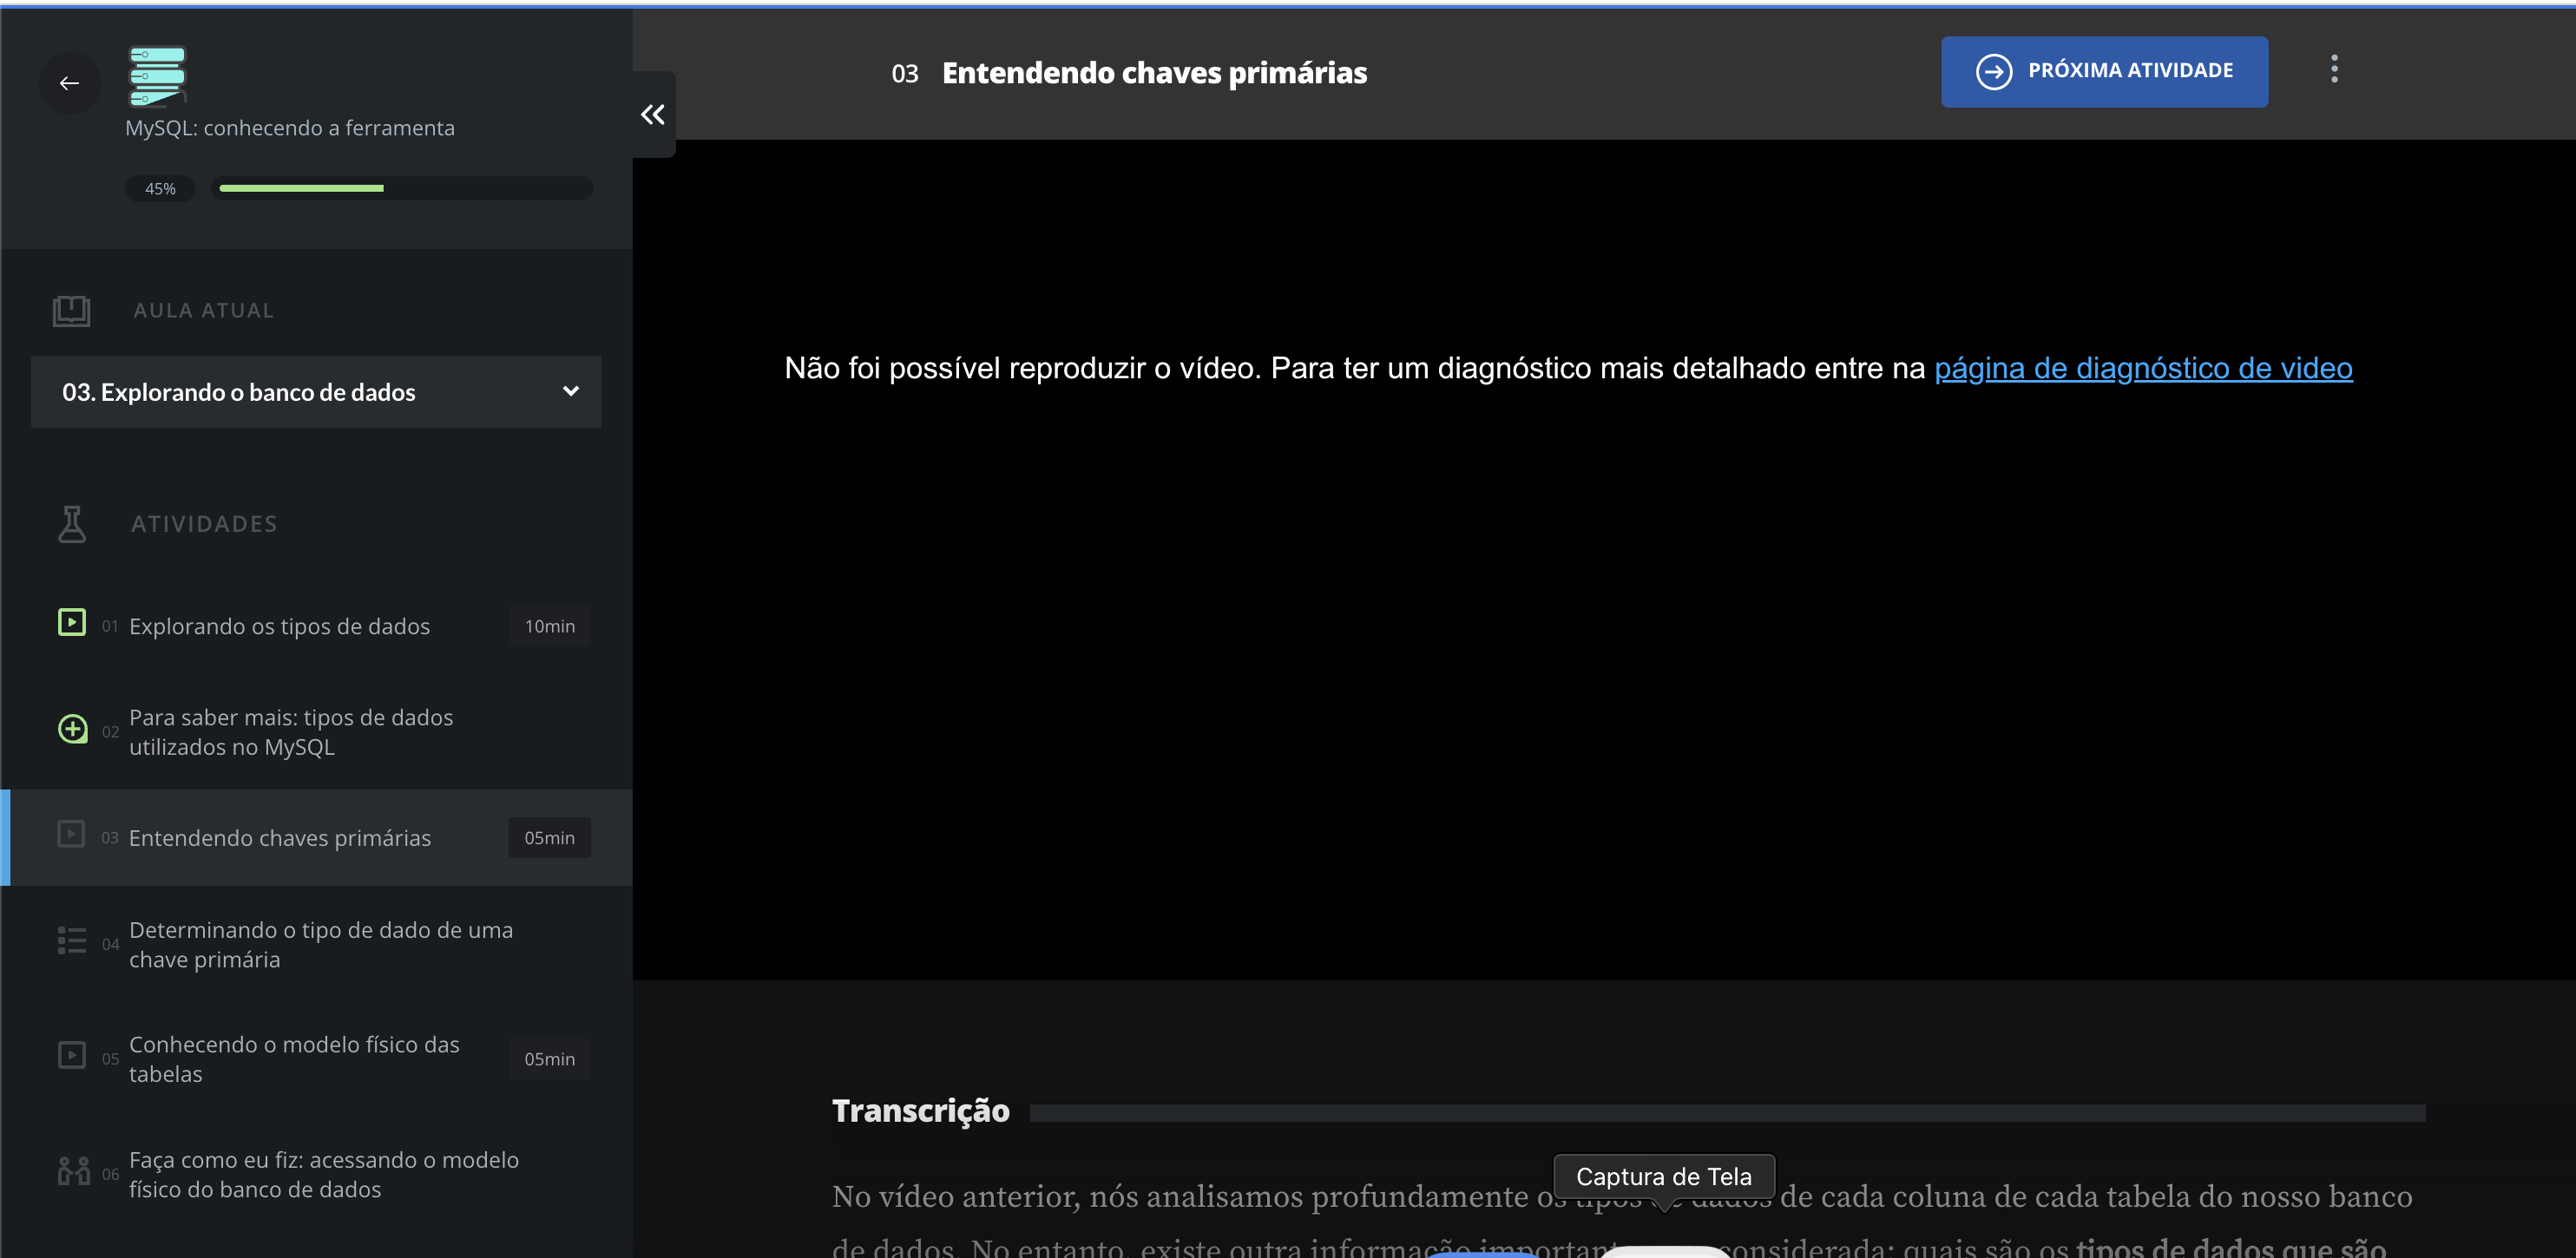The width and height of the screenshot is (2576, 1258).
Task: Select activity Entendendo chaves primárias
Action: 317,838
